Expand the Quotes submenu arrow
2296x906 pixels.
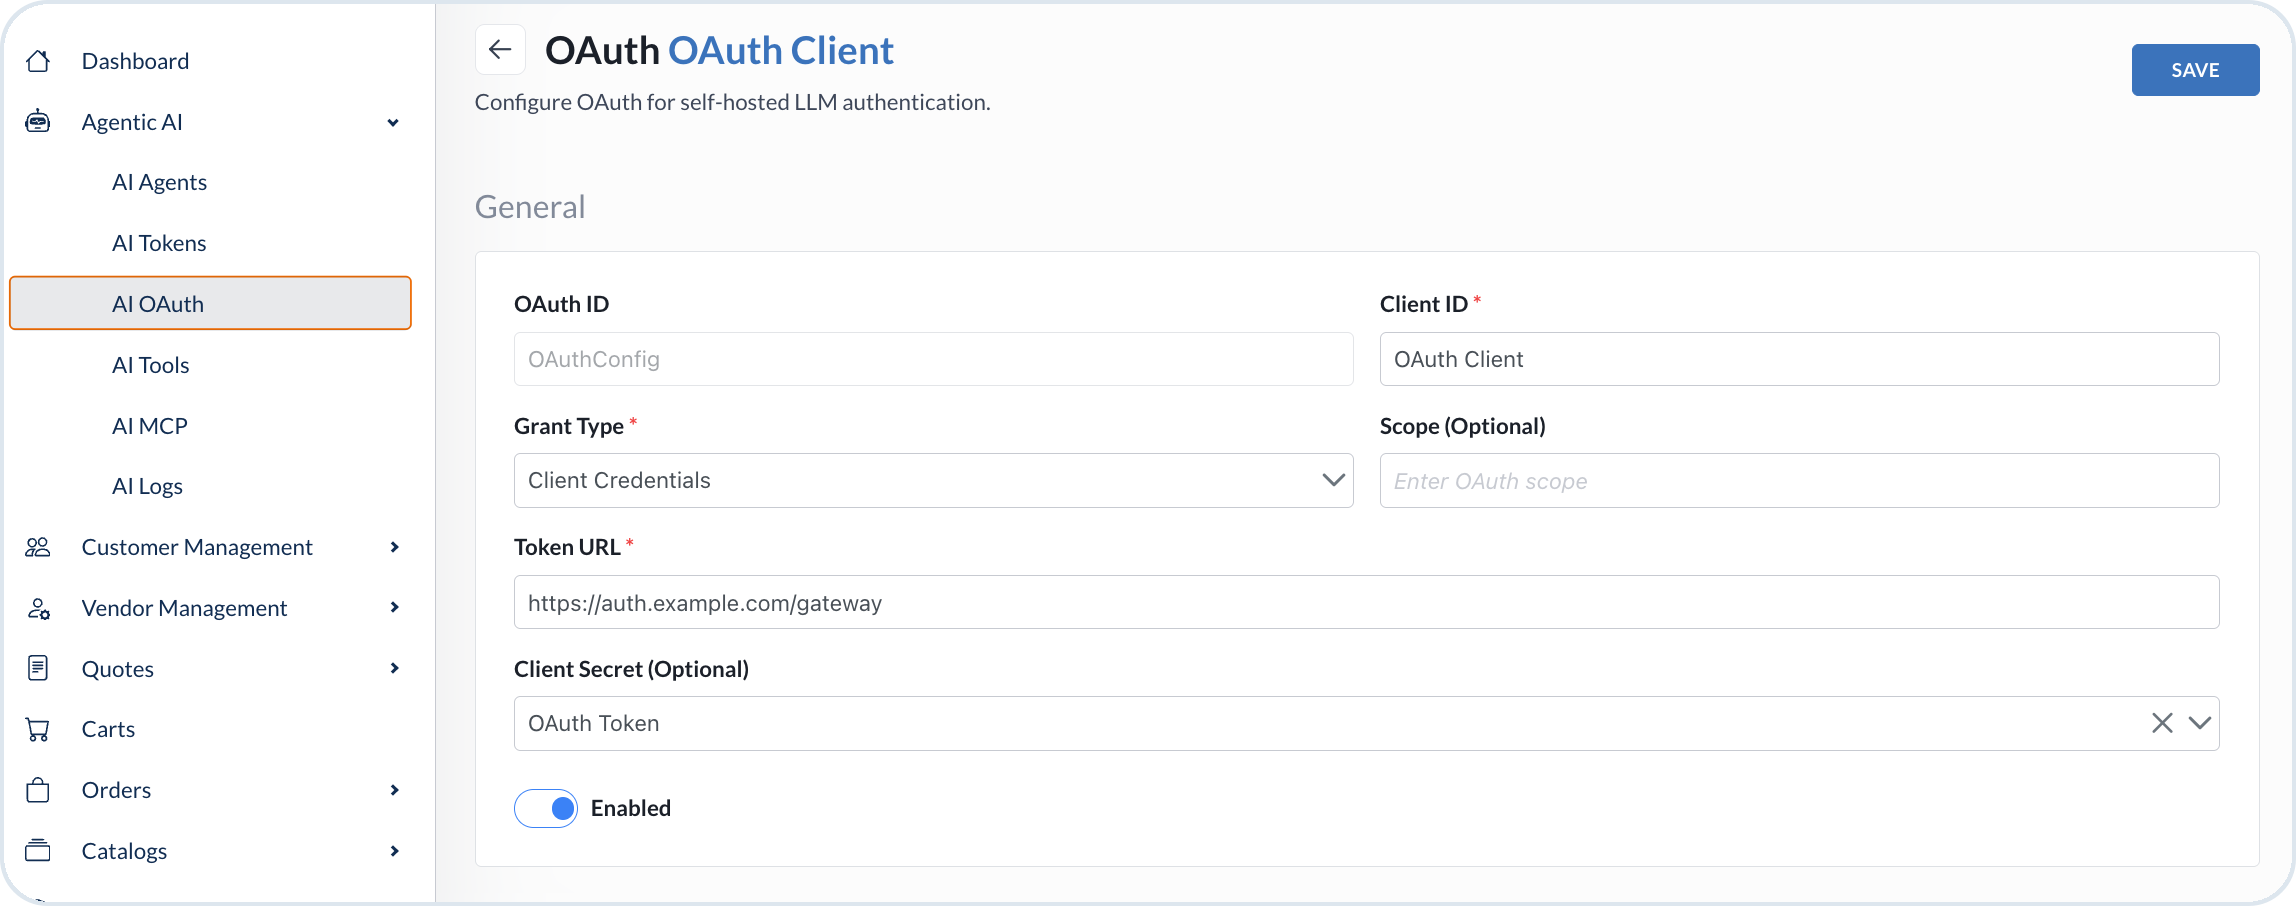pos(395,668)
